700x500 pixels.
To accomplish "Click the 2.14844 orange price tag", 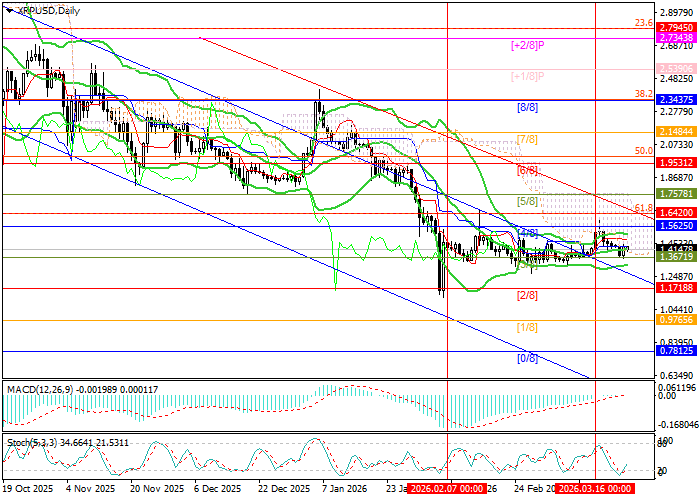I will pyautogui.click(x=676, y=131).
